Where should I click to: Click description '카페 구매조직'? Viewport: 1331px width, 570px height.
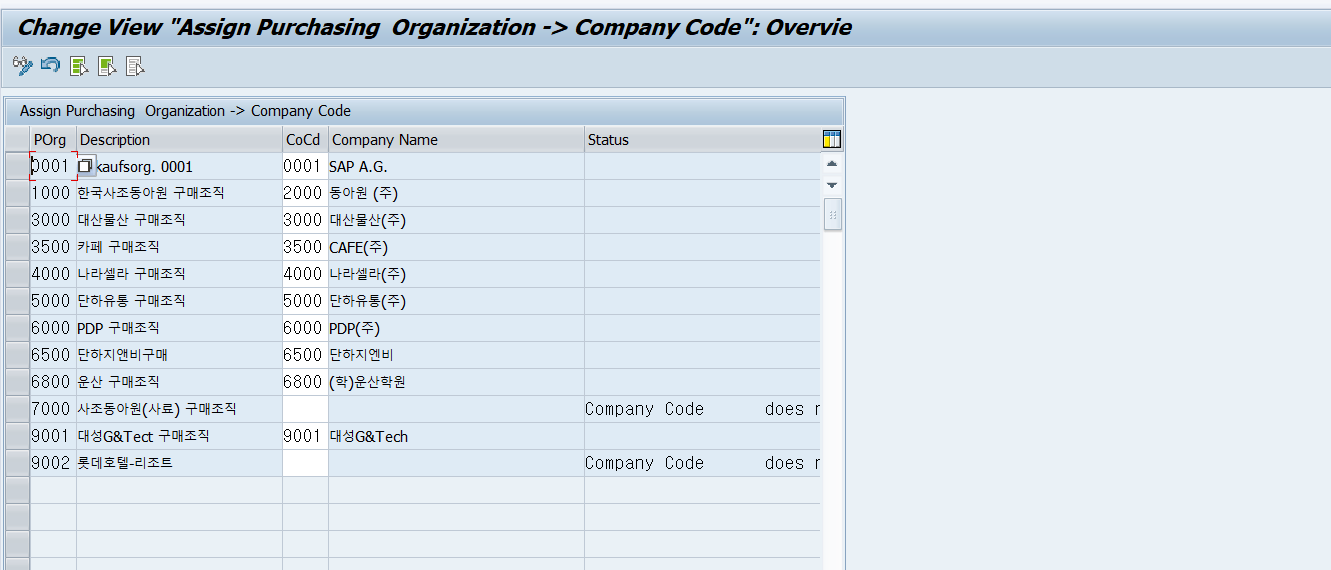(118, 247)
